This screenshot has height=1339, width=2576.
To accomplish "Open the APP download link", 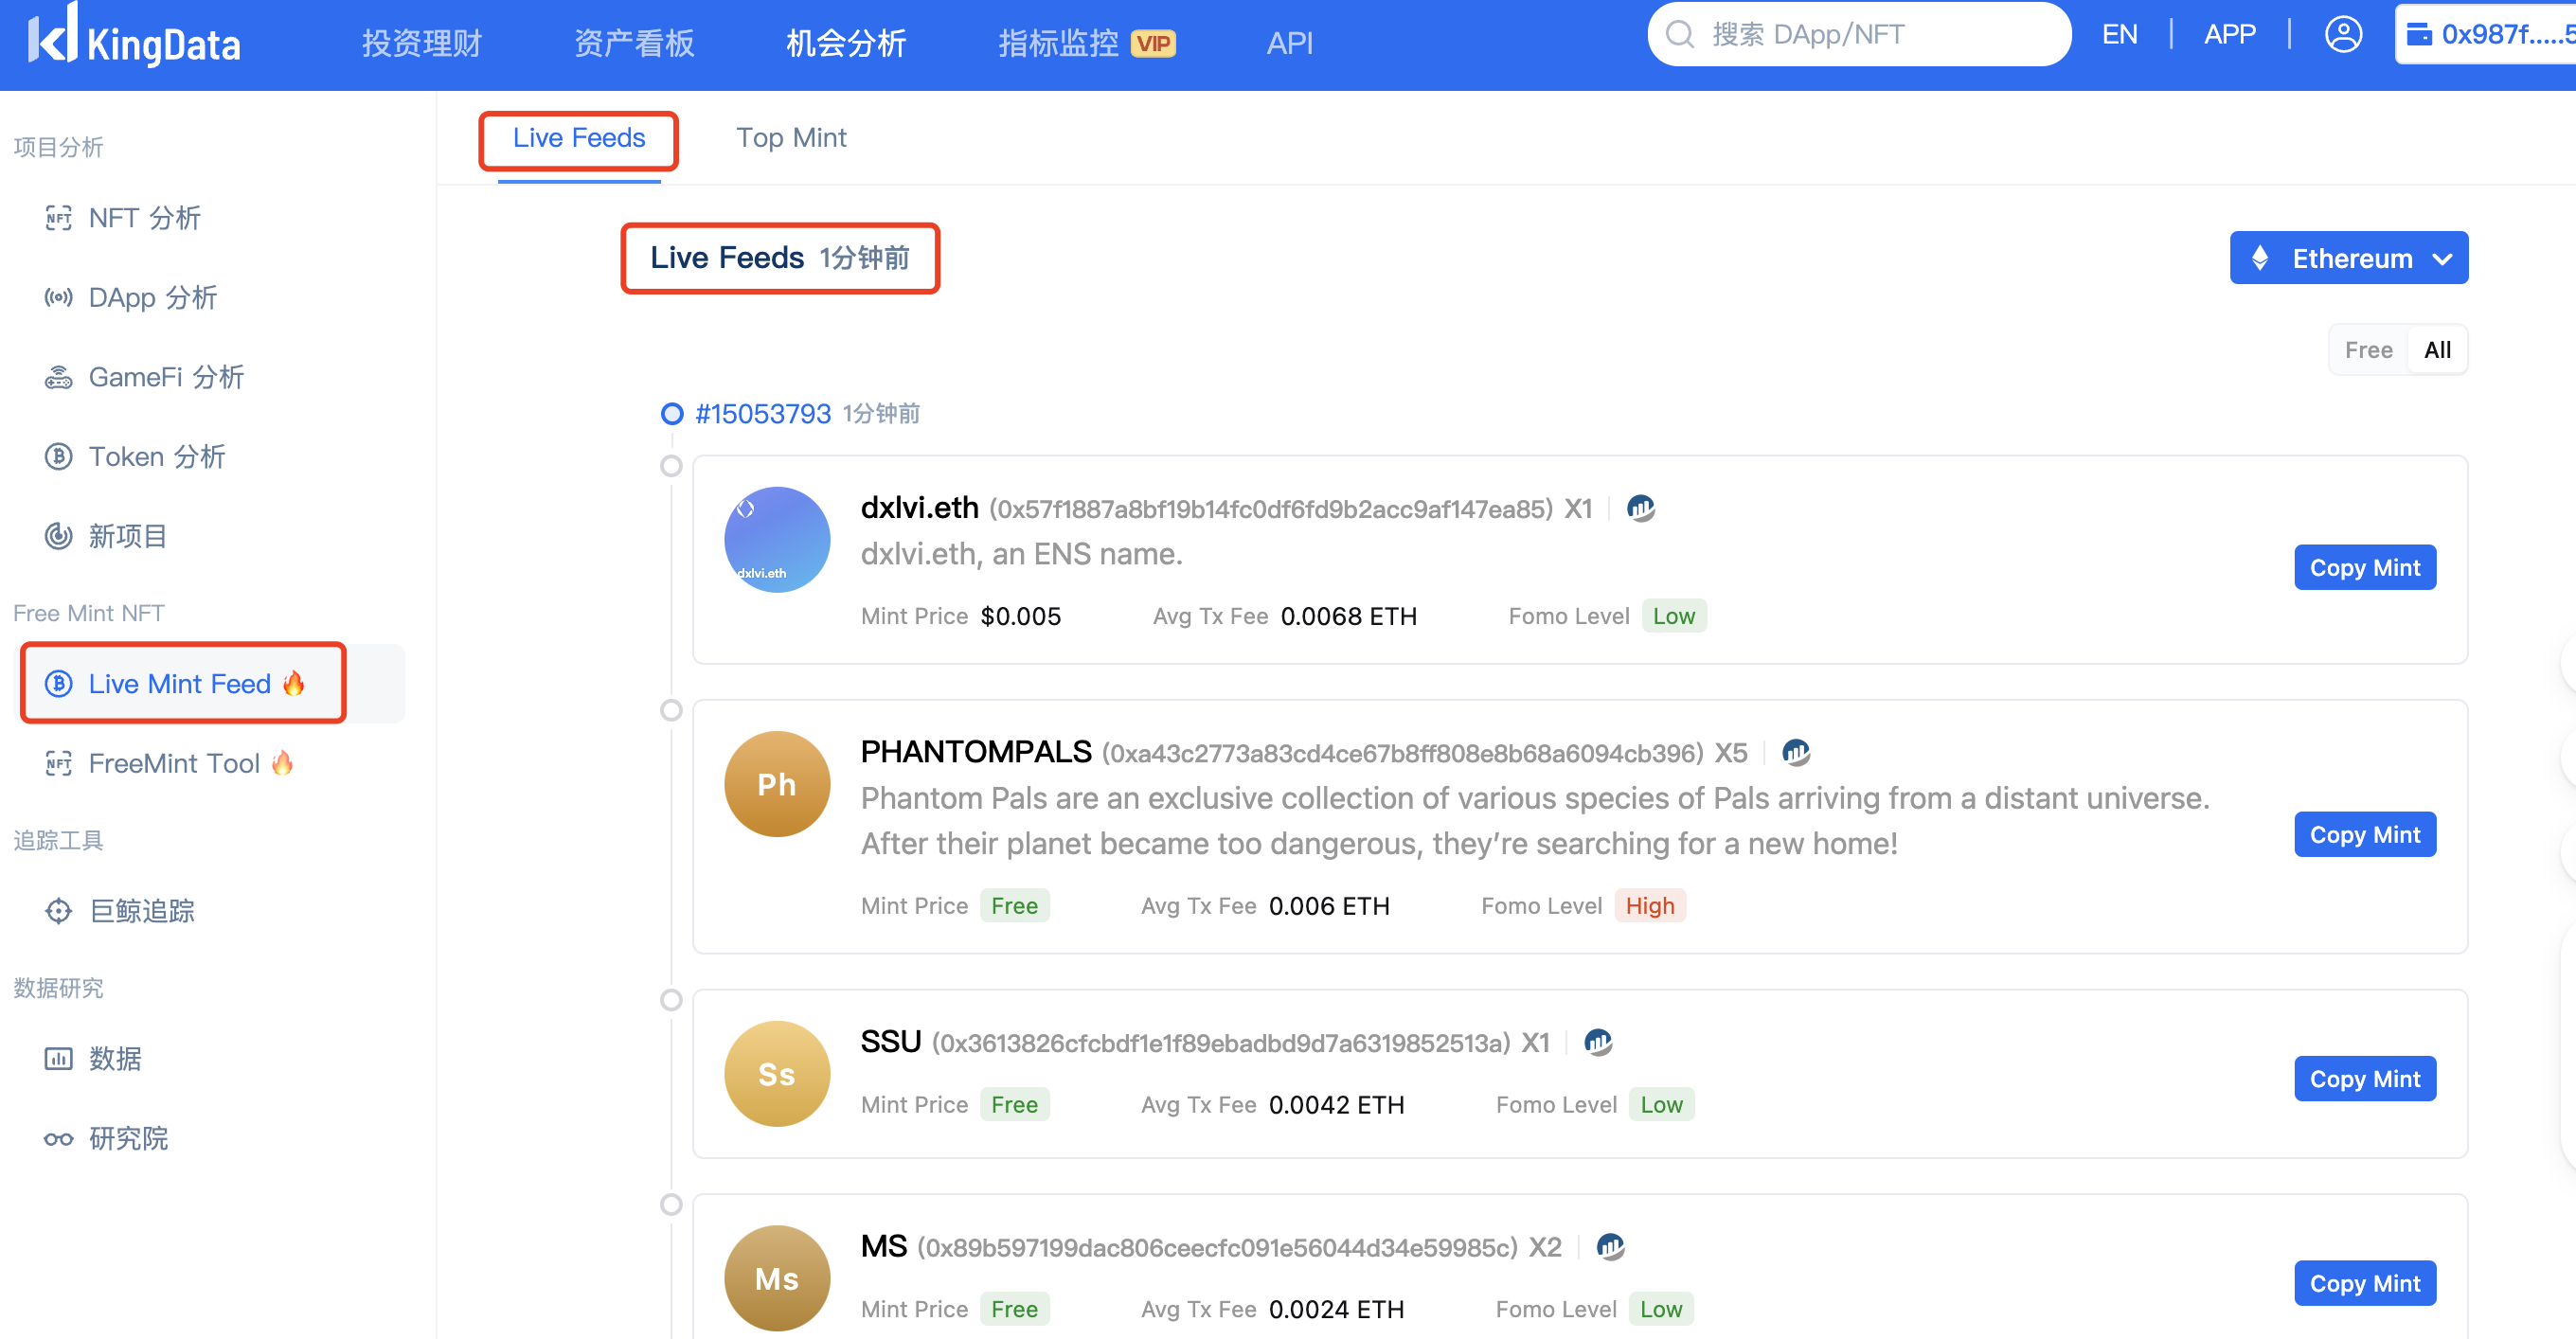I will [x=2229, y=35].
